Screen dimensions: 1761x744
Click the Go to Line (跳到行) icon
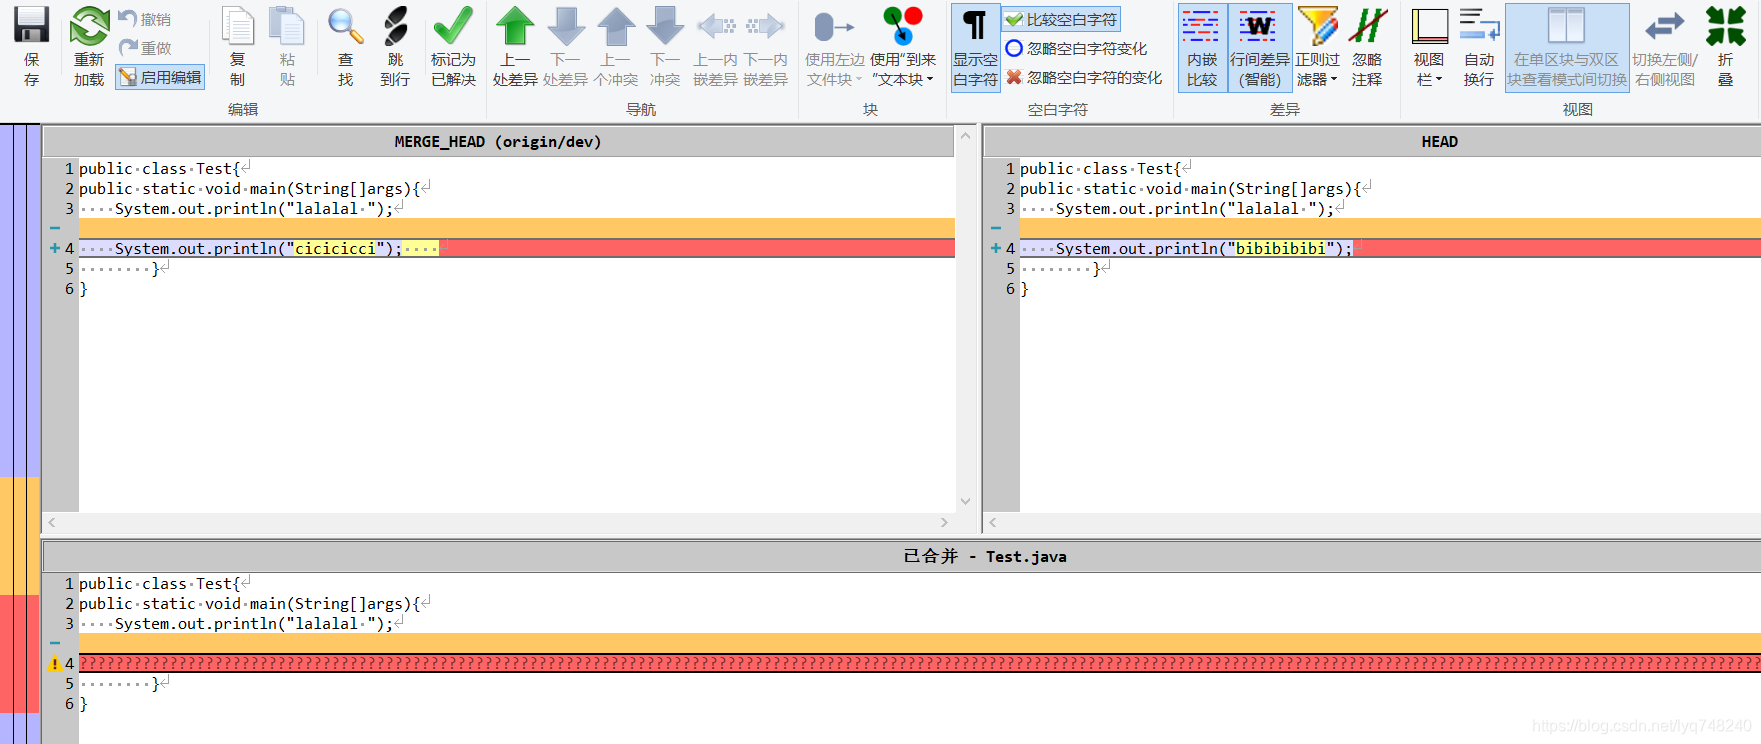pos(395,27)
